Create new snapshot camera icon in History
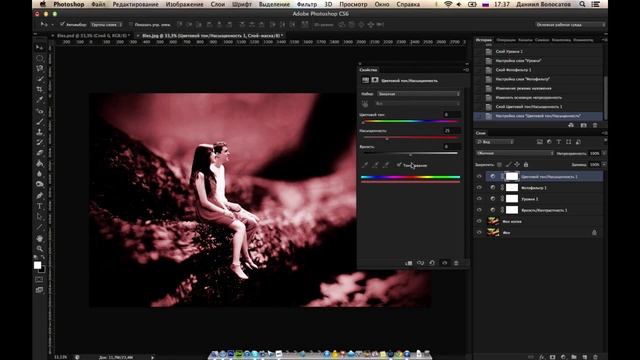 (583, 125)
